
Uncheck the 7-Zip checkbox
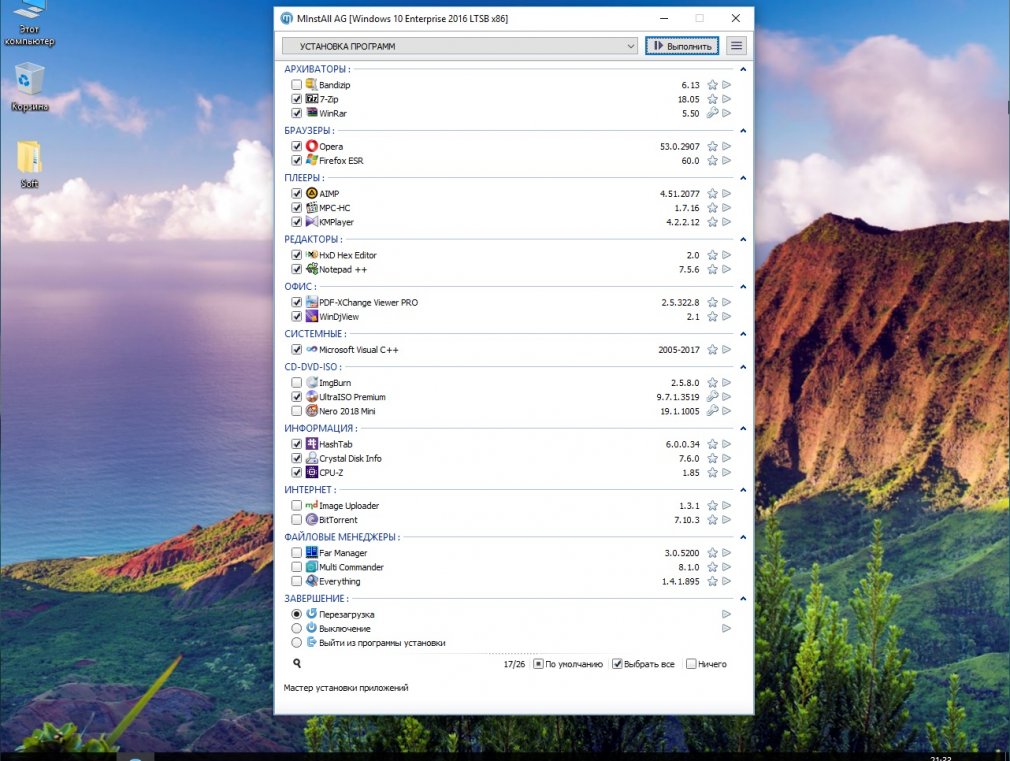[x=296, y=99]
